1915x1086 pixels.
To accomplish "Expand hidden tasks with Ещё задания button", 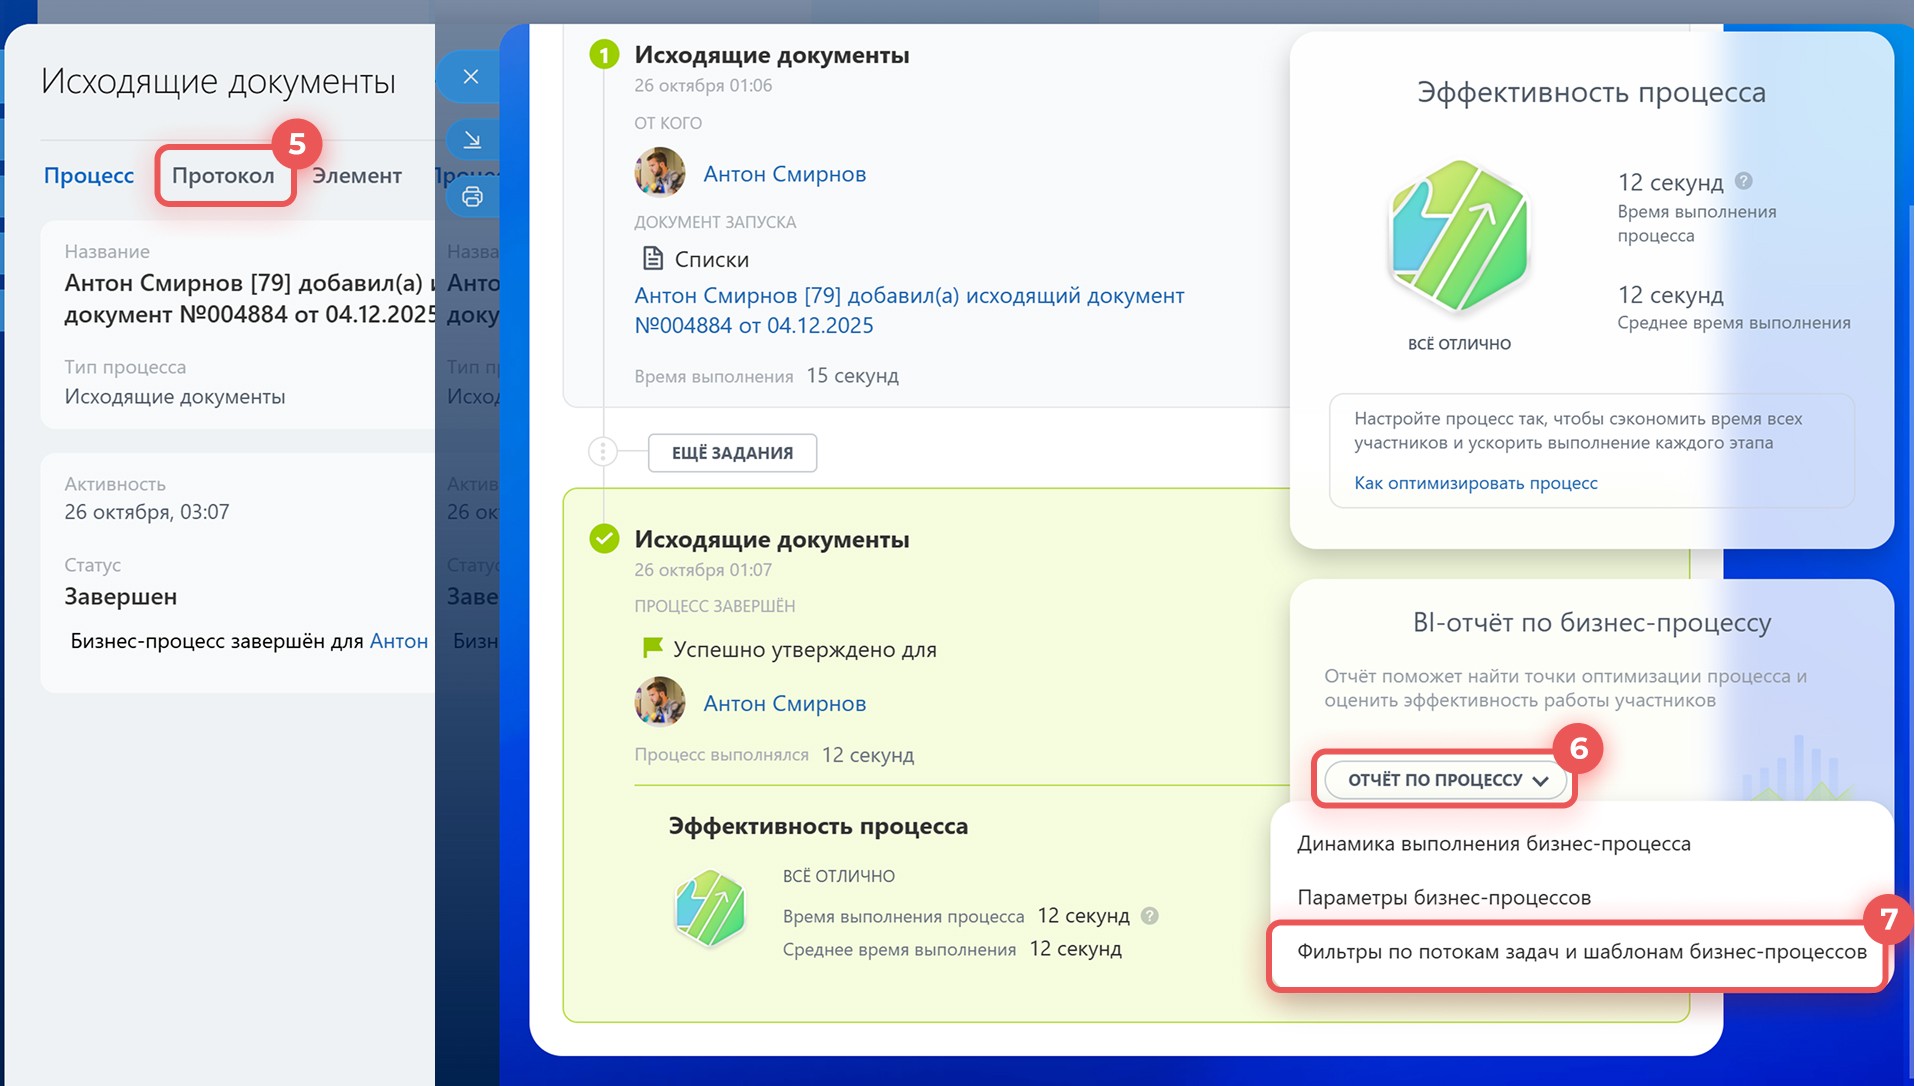I will click(x=732, y=453).
